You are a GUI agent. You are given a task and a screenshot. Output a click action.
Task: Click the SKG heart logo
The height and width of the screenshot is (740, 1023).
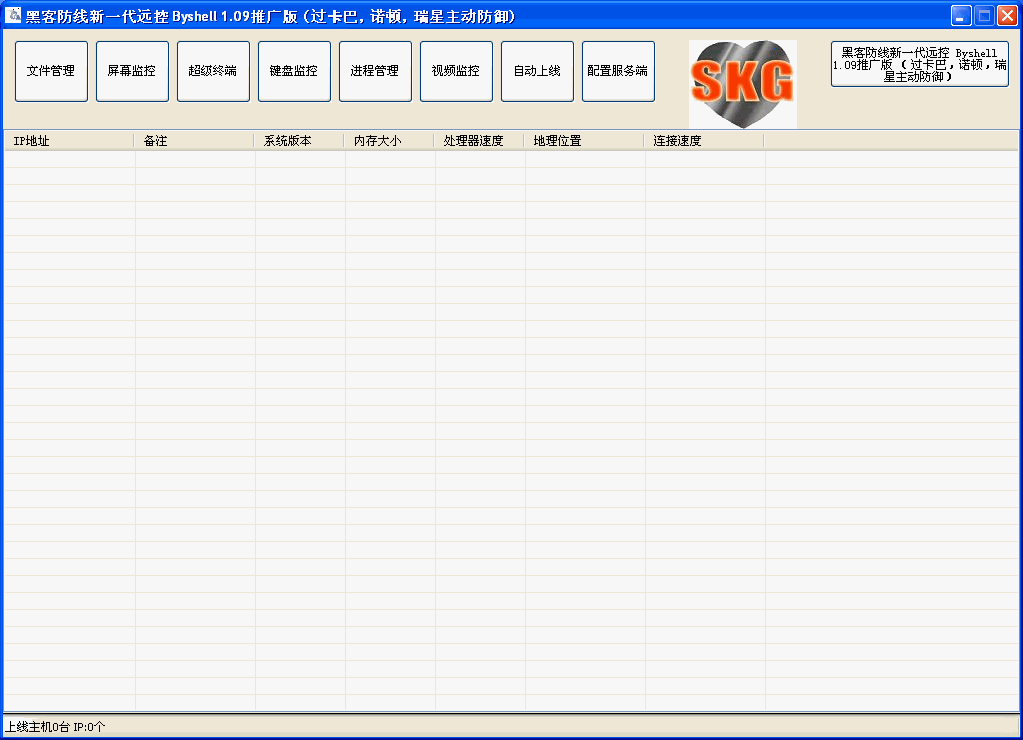(x=742, y=83)
